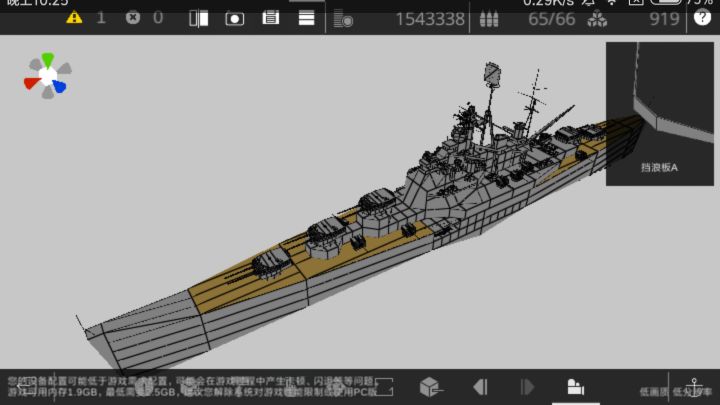Click the parts count cubes icon

point(597,19)
